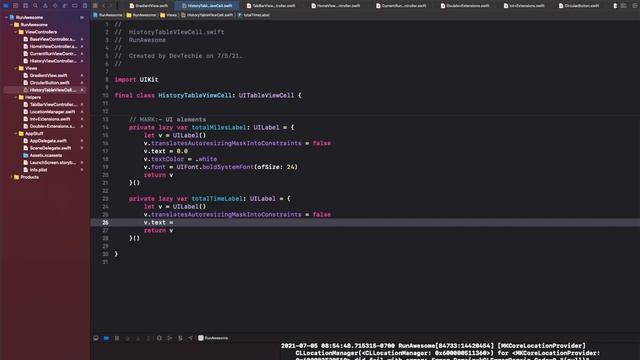
Task: Collapse the RunAwesome group folder
Action: [x=11, y=25]
